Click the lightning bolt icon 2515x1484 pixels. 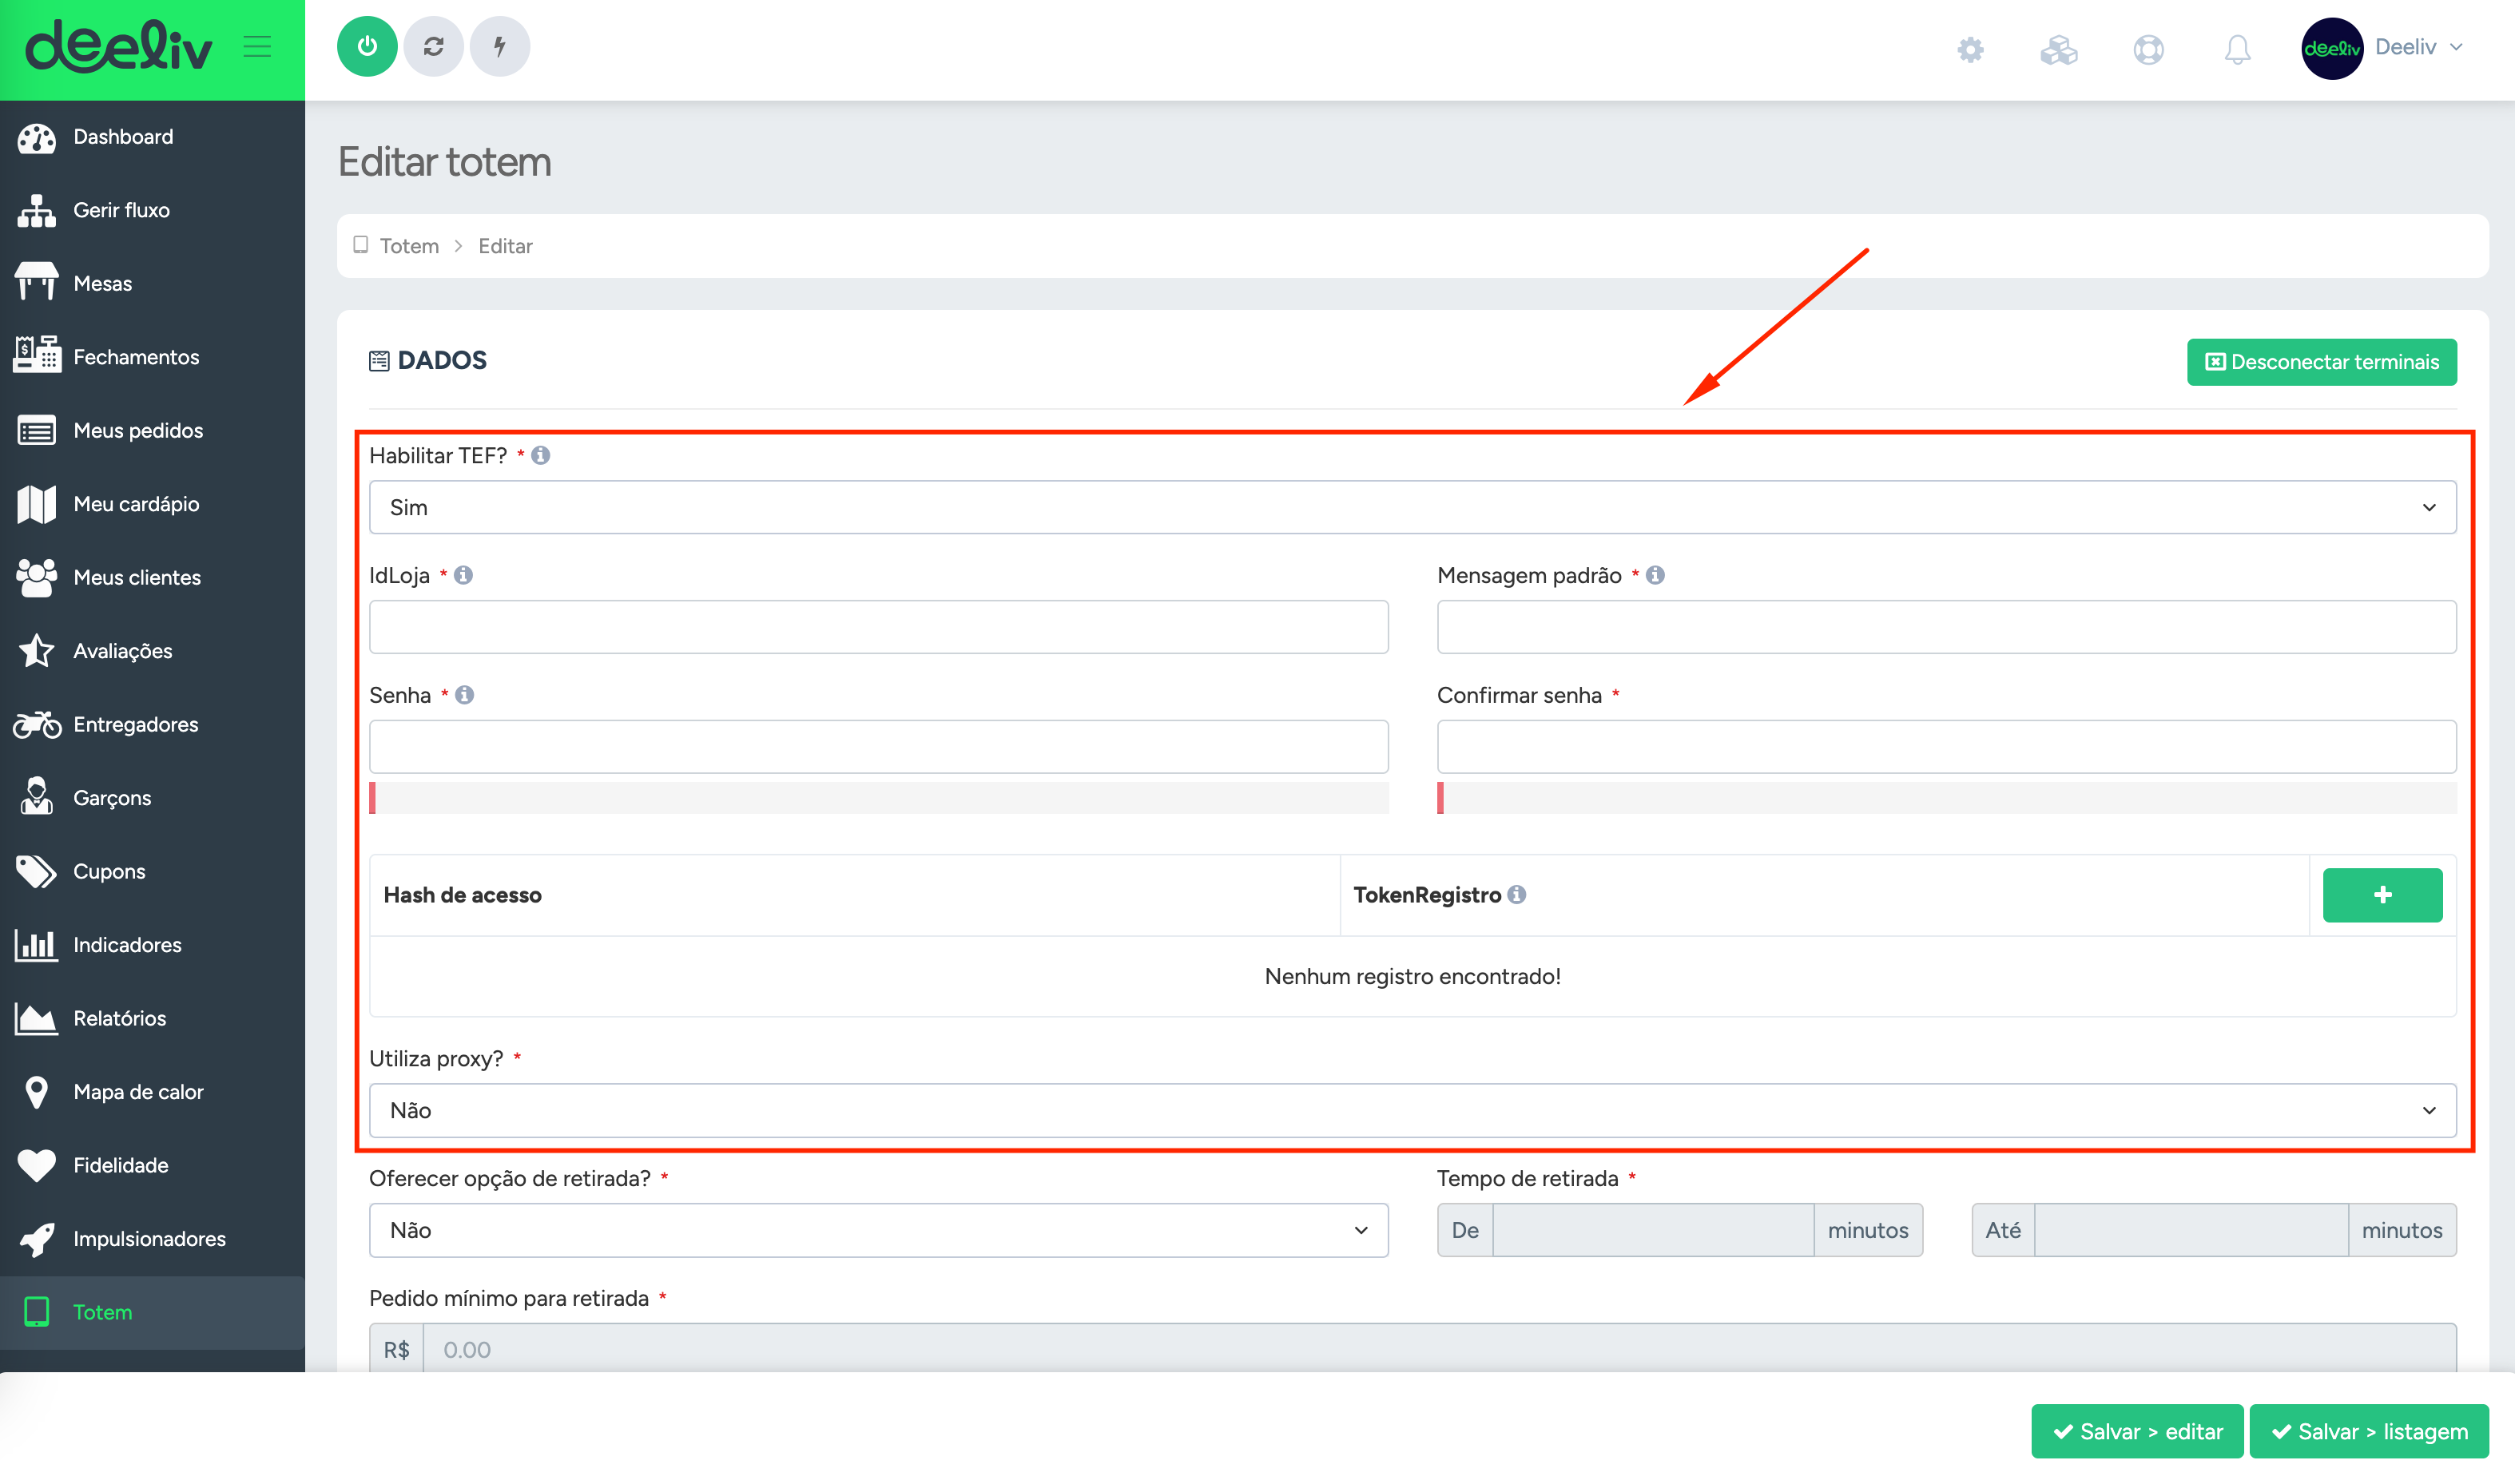[x=499, y=46]
